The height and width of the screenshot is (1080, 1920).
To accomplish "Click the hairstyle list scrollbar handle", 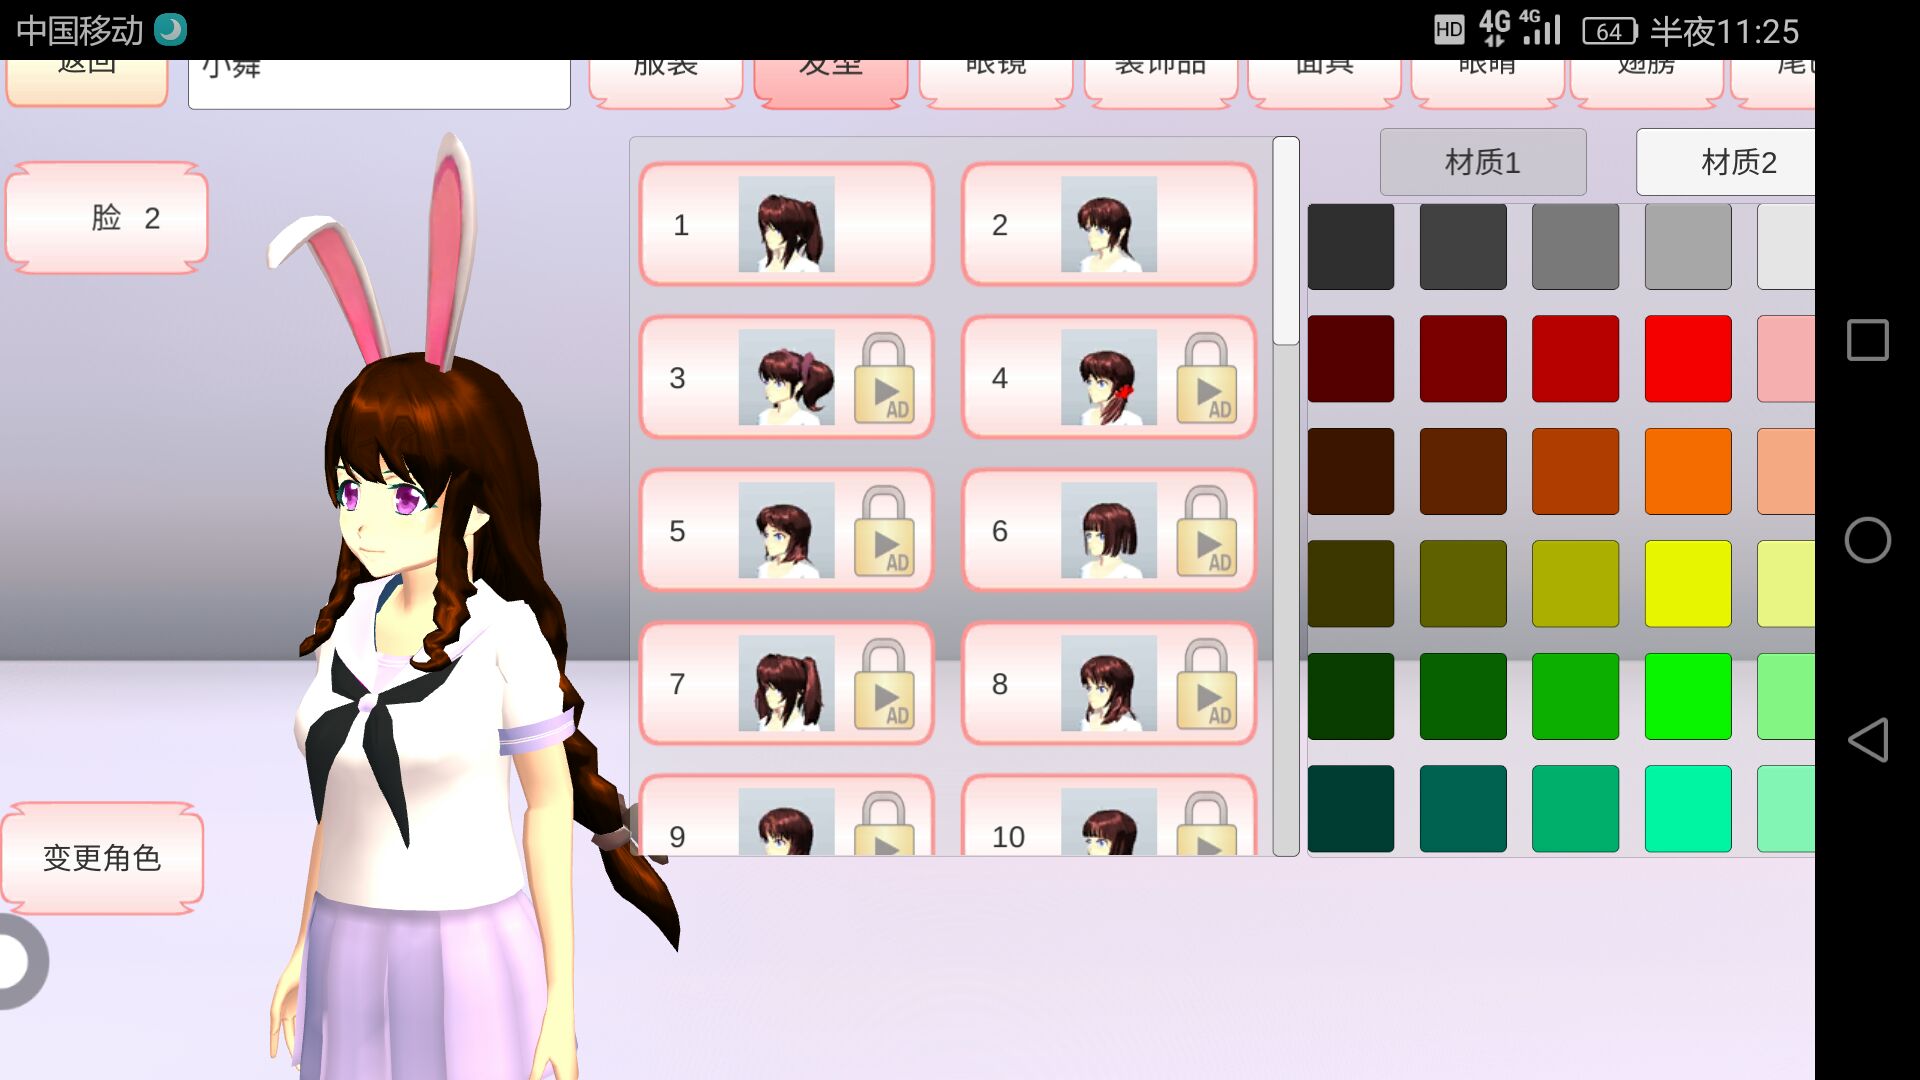I will (x=1285, y=242).
